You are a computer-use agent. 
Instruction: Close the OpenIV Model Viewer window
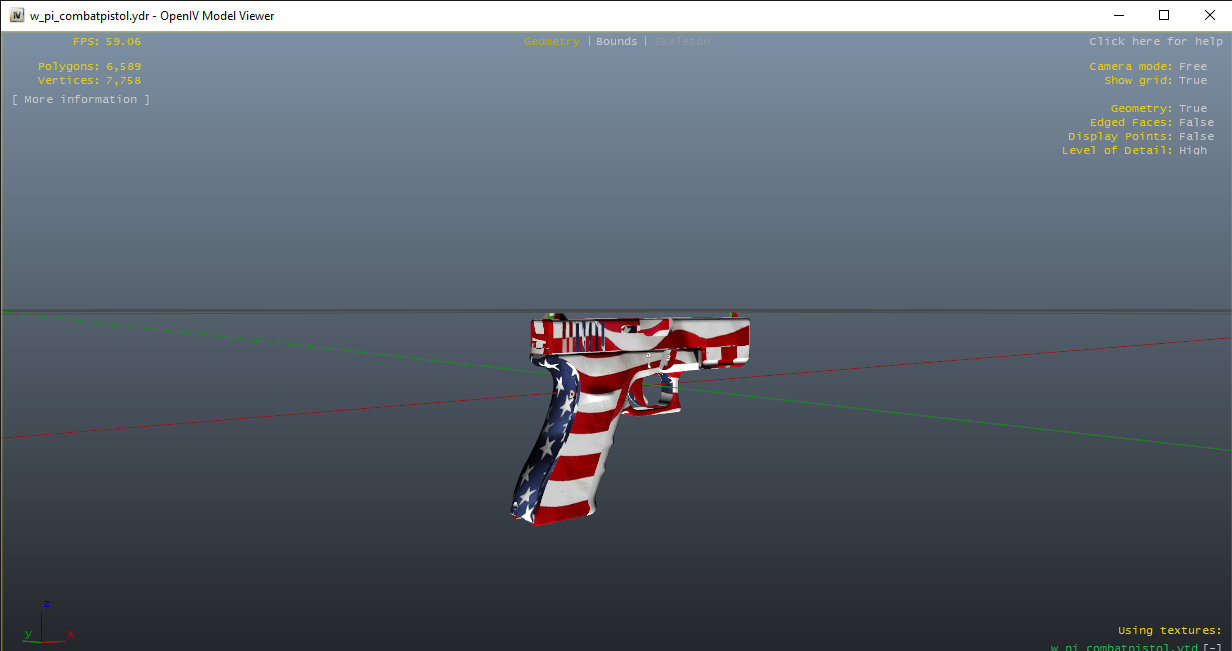pos(1209,15)
